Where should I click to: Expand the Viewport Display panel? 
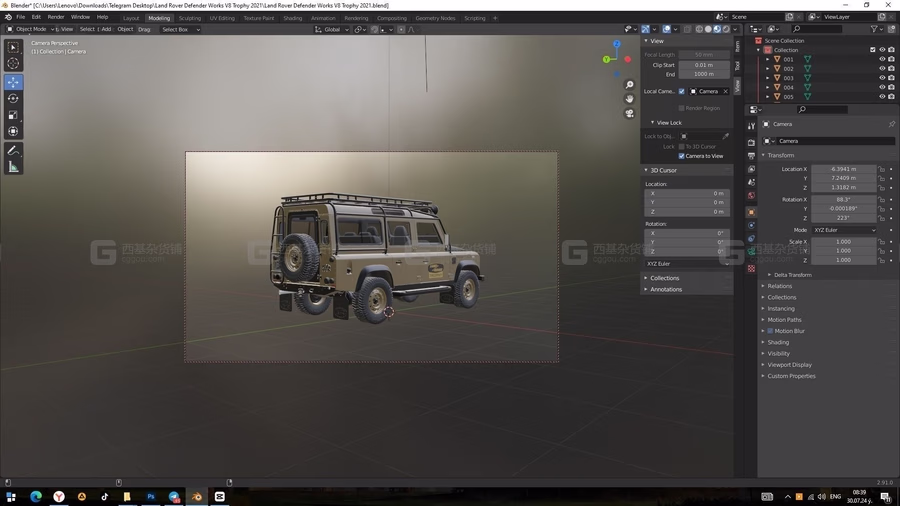(x=789, y=365)
